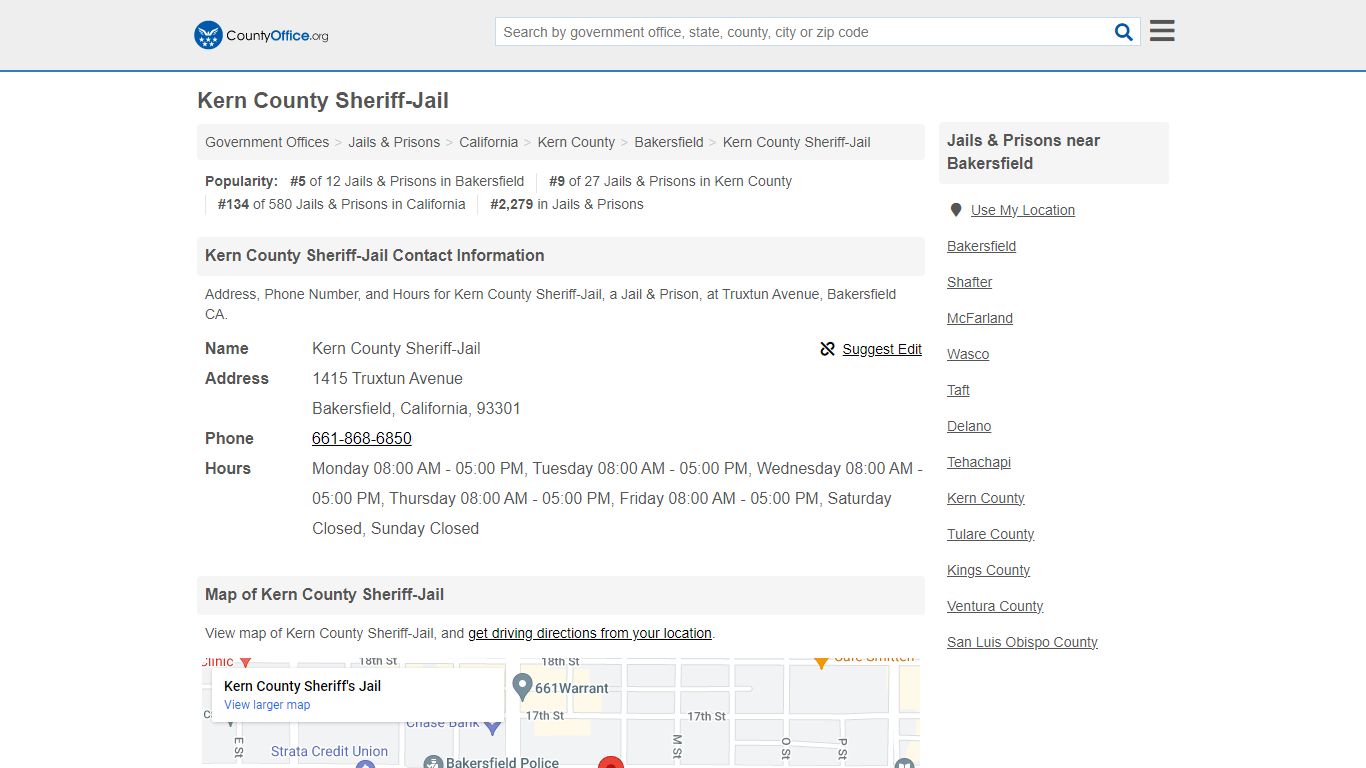
Task: Open Kern County breadcrumb link
Action: pos(576,142)
